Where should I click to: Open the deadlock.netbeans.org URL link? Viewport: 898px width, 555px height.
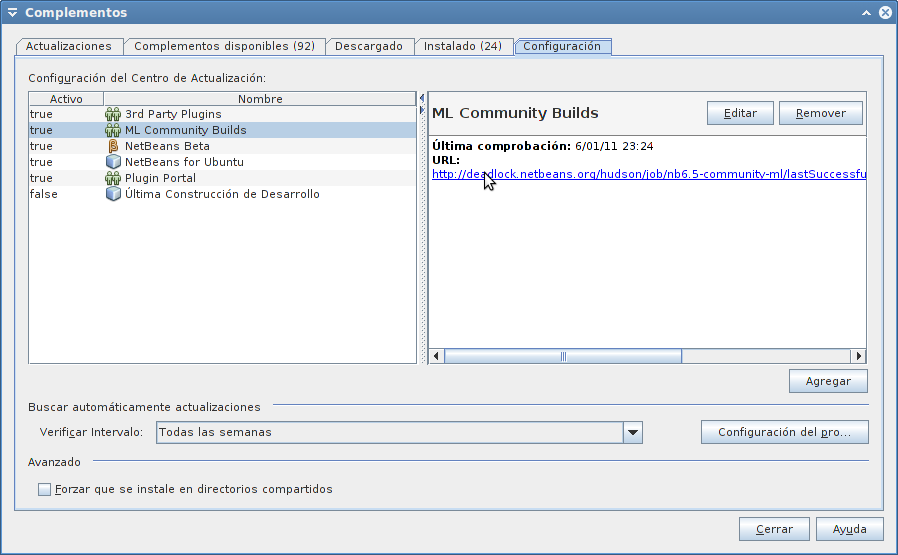[649, 174]
